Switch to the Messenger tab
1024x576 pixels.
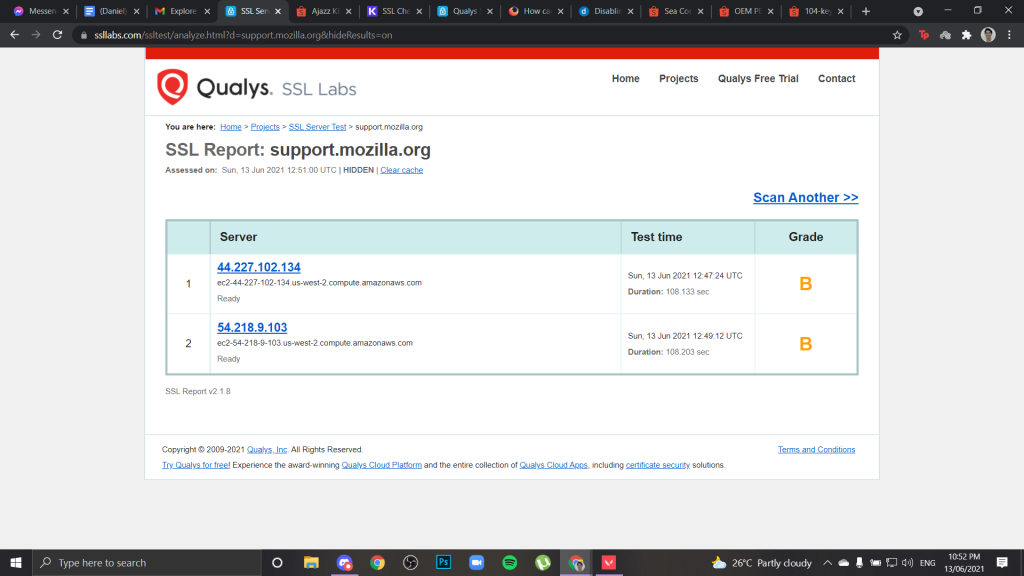pos(42,11)
